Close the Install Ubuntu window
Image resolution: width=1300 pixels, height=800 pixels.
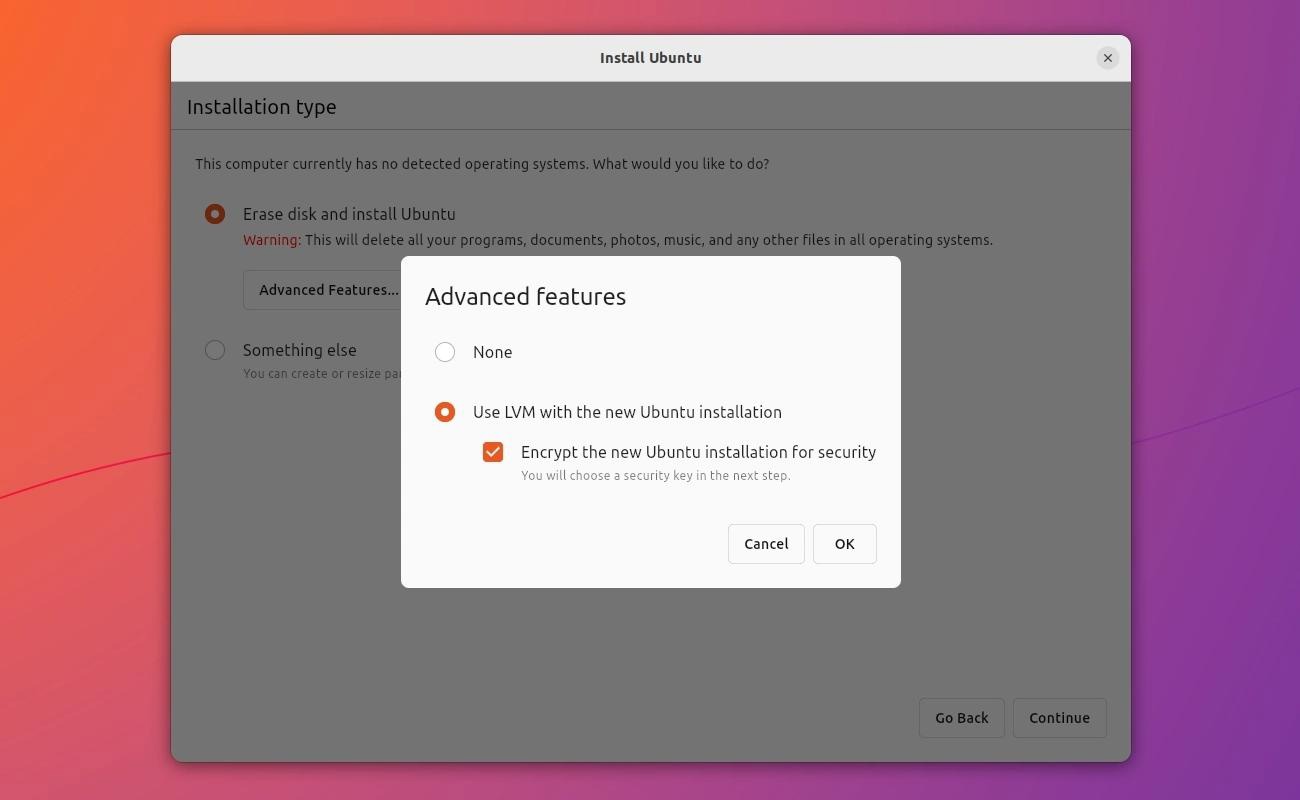1107,58
